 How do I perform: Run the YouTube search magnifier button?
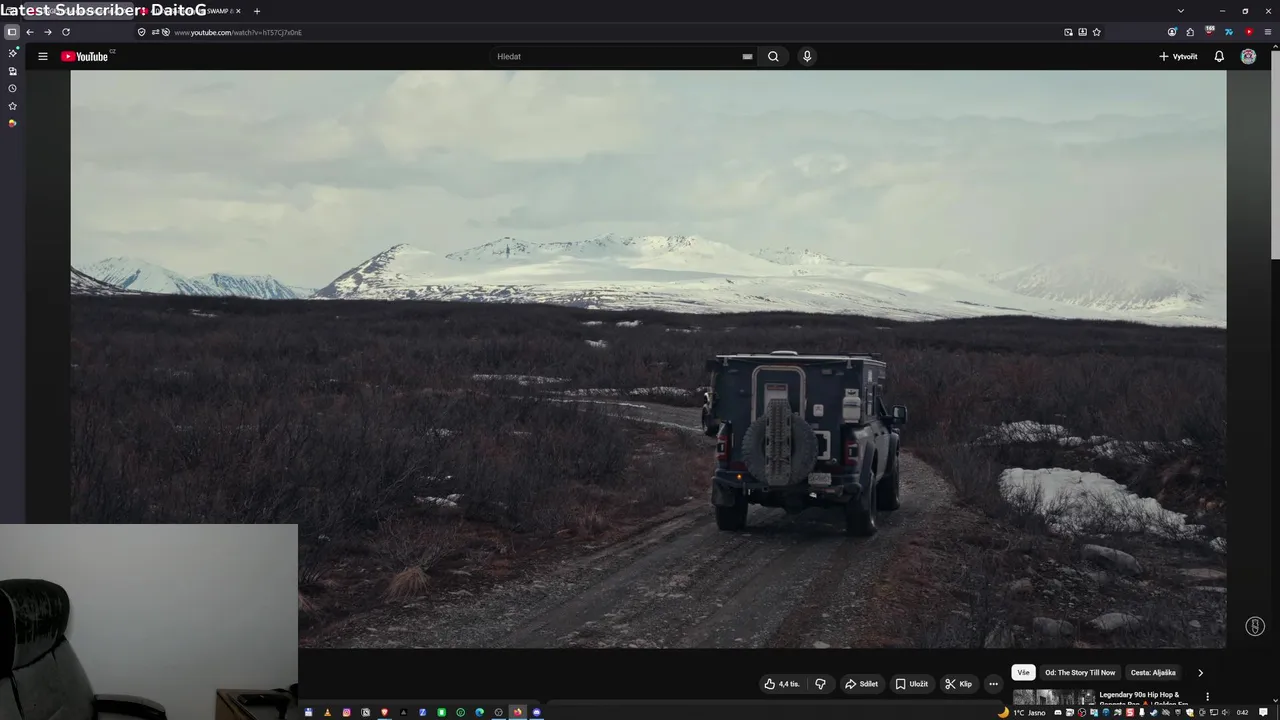773,56
